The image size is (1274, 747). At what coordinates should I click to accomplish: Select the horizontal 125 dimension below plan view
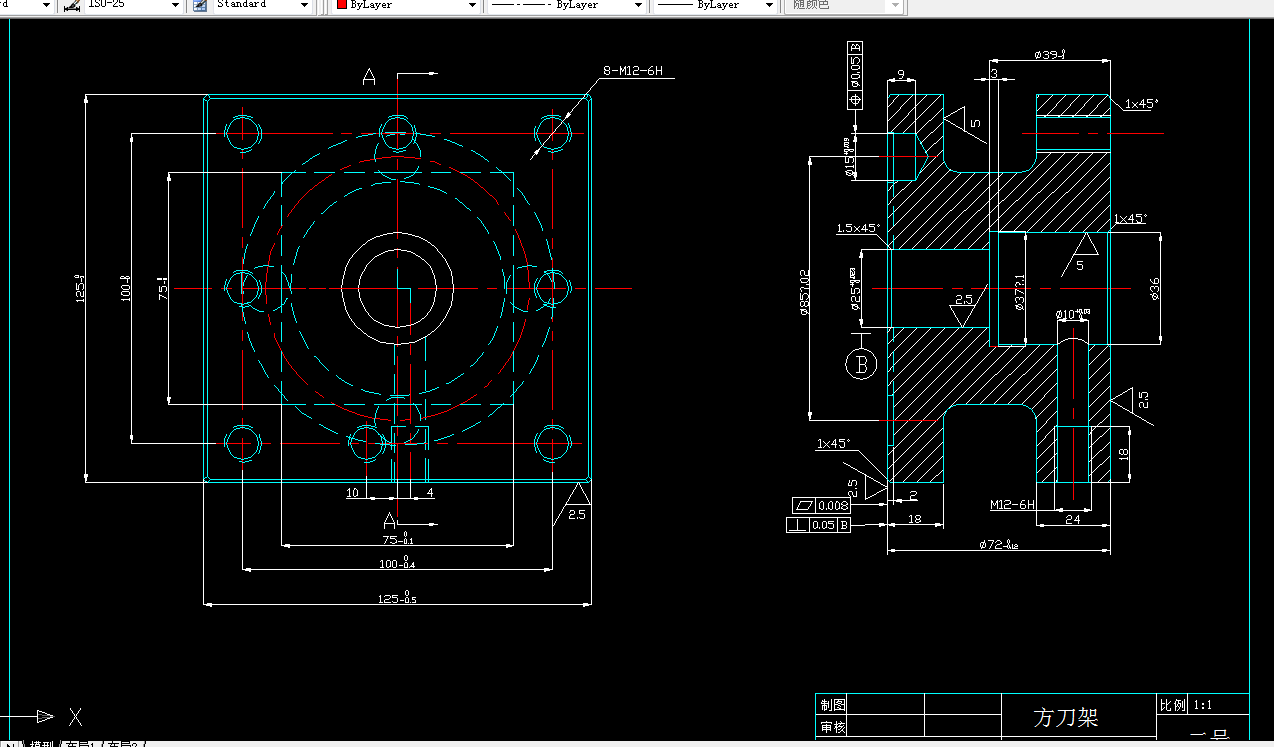click(397, 599)
